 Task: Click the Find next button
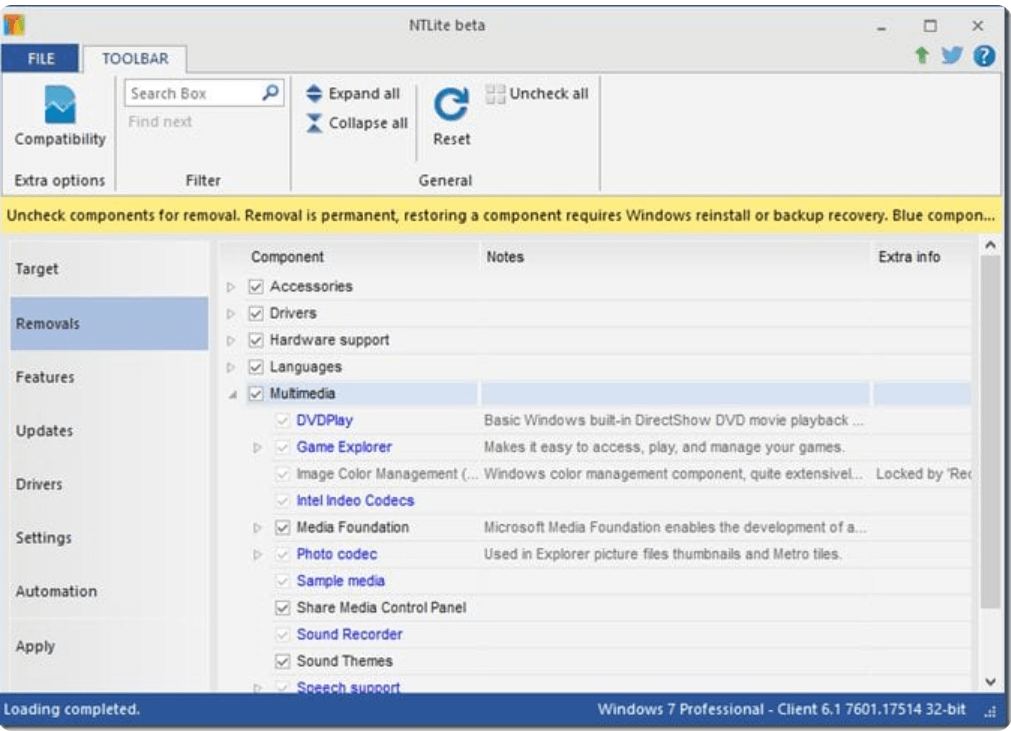click(160, 122)
